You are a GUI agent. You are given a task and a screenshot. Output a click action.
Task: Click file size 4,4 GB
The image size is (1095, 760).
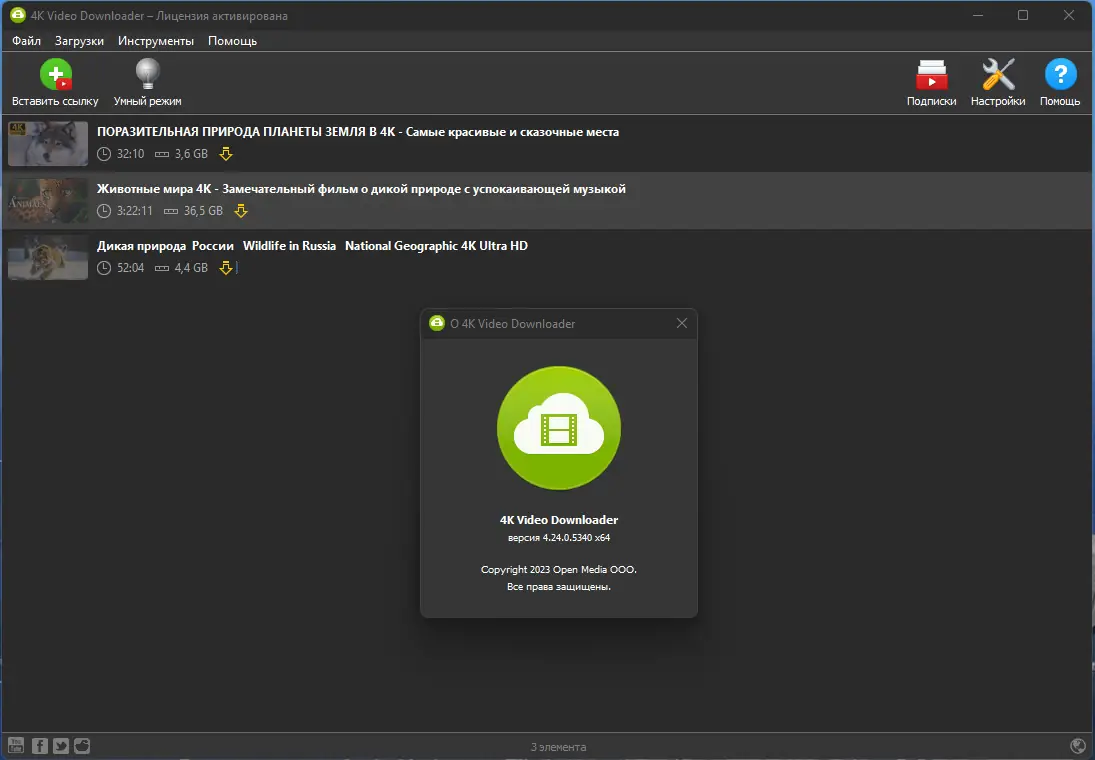point(191,268)
